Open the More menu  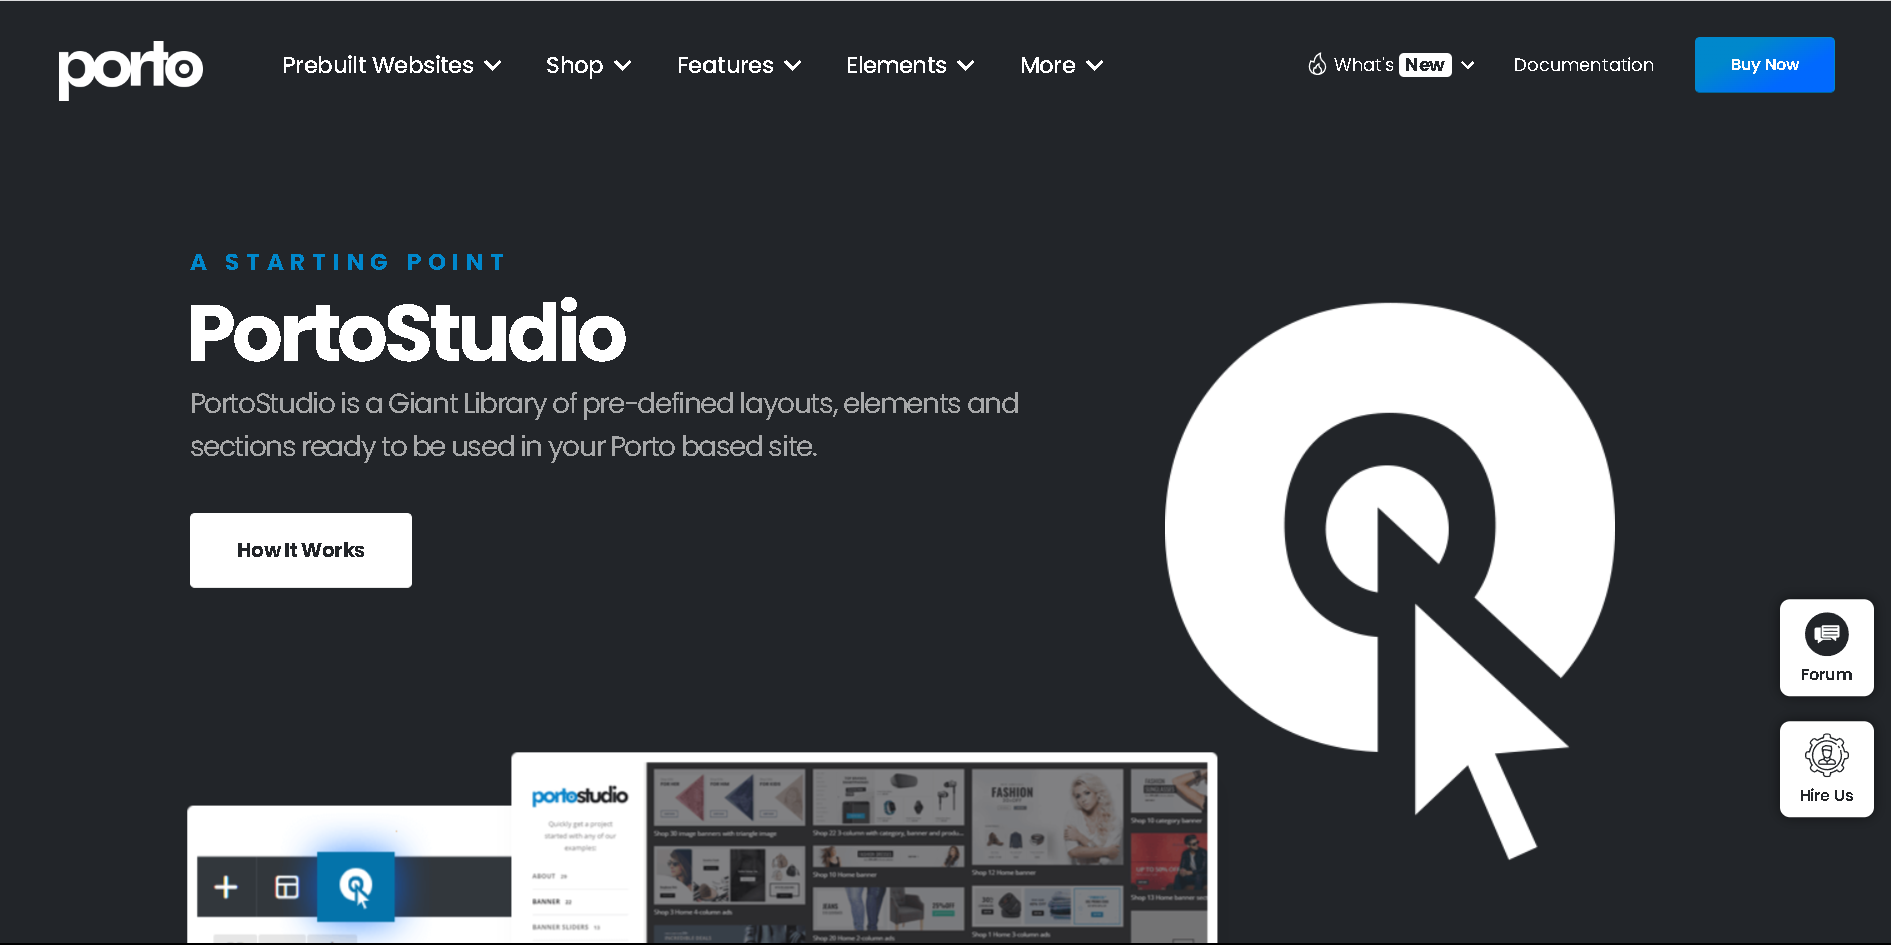[x=1061, y=66]
